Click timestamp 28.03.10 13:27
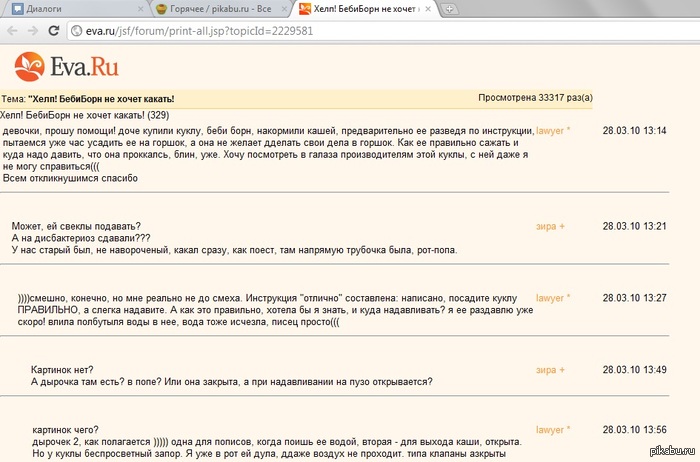 coord(634,298)
